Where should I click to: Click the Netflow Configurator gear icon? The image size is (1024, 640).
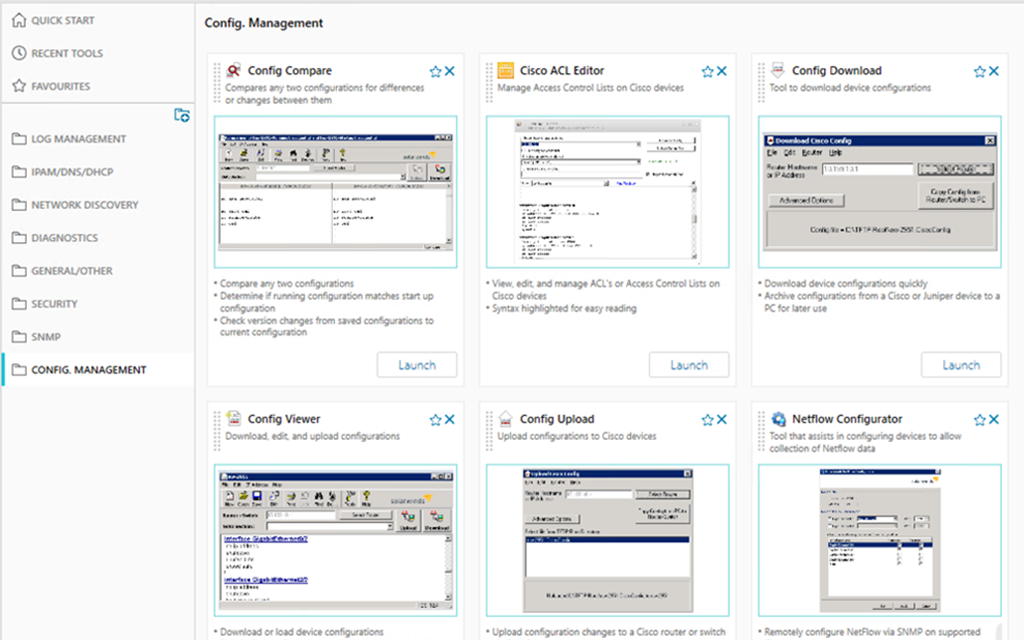click(780, 419)
